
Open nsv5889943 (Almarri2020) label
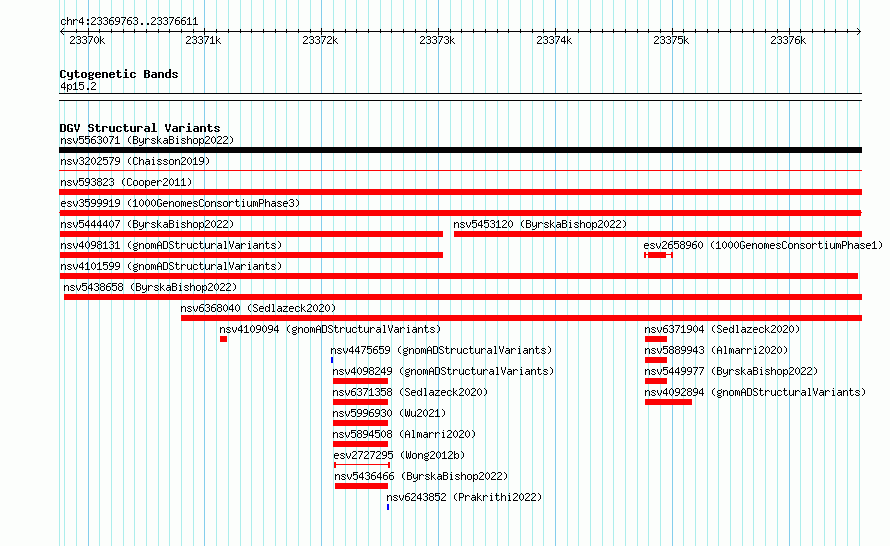point(716,350)
